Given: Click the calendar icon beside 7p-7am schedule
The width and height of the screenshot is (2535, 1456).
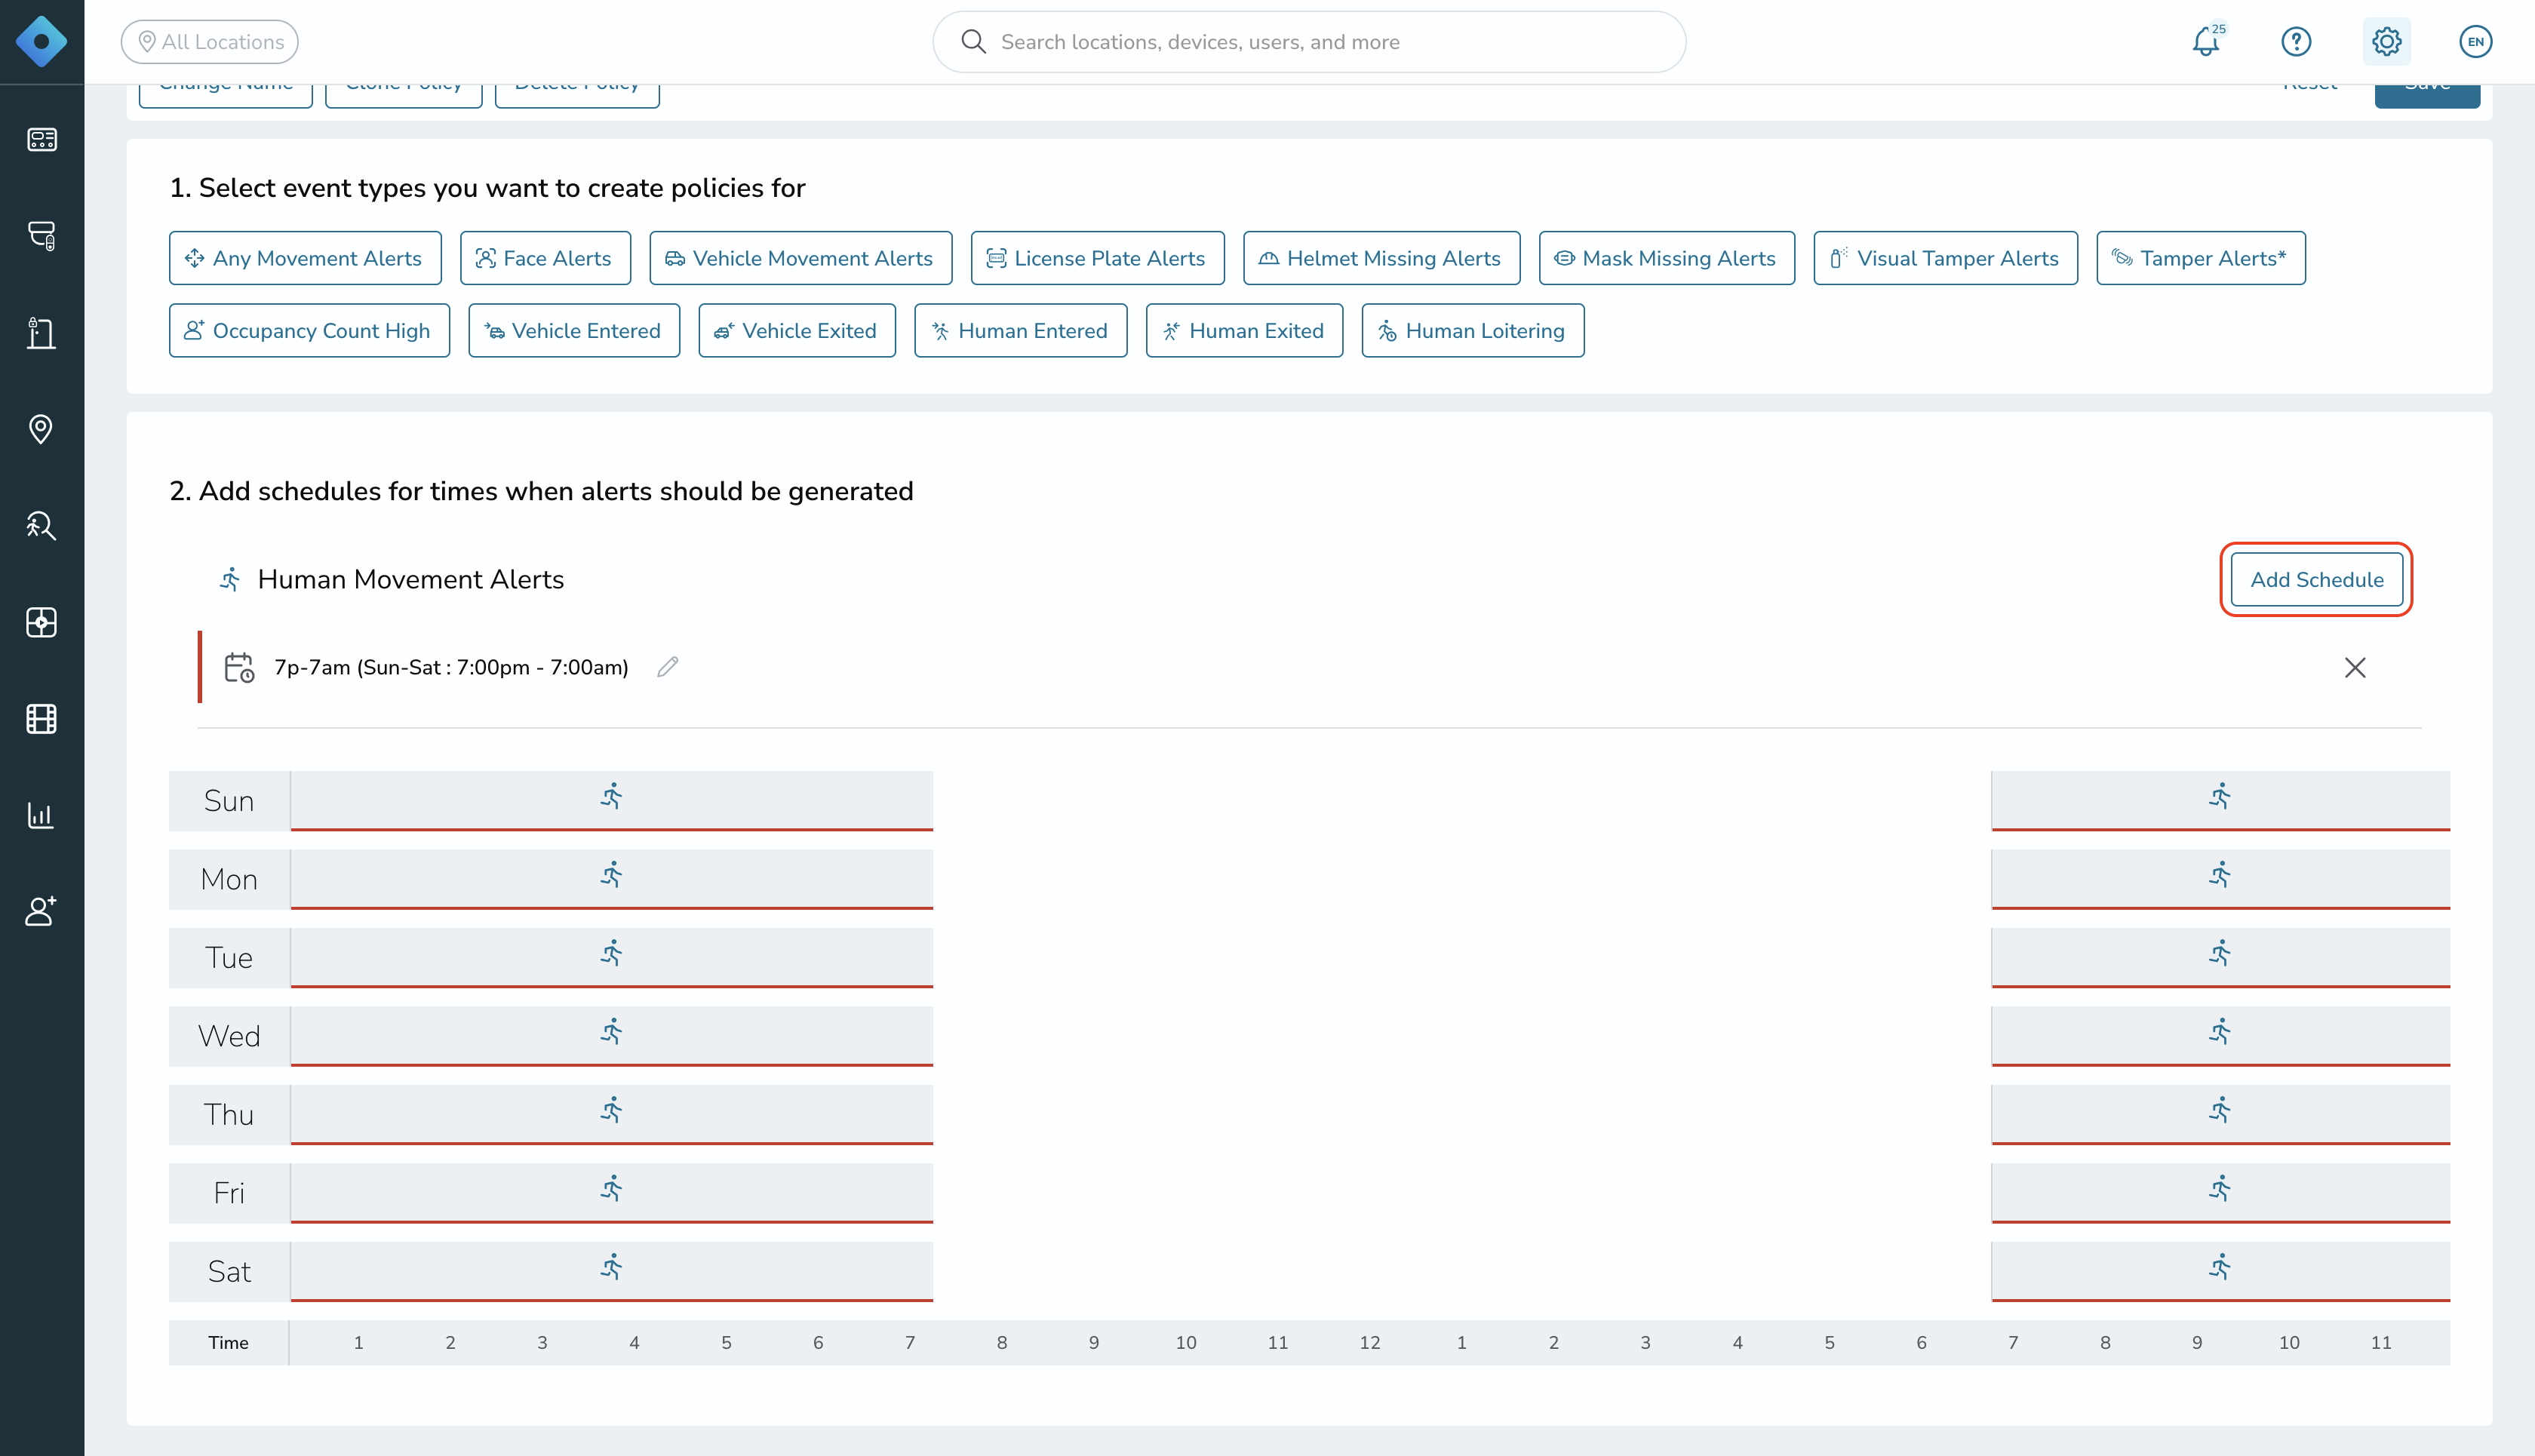Looking at the screenshot, I should (x=239, y=667).
